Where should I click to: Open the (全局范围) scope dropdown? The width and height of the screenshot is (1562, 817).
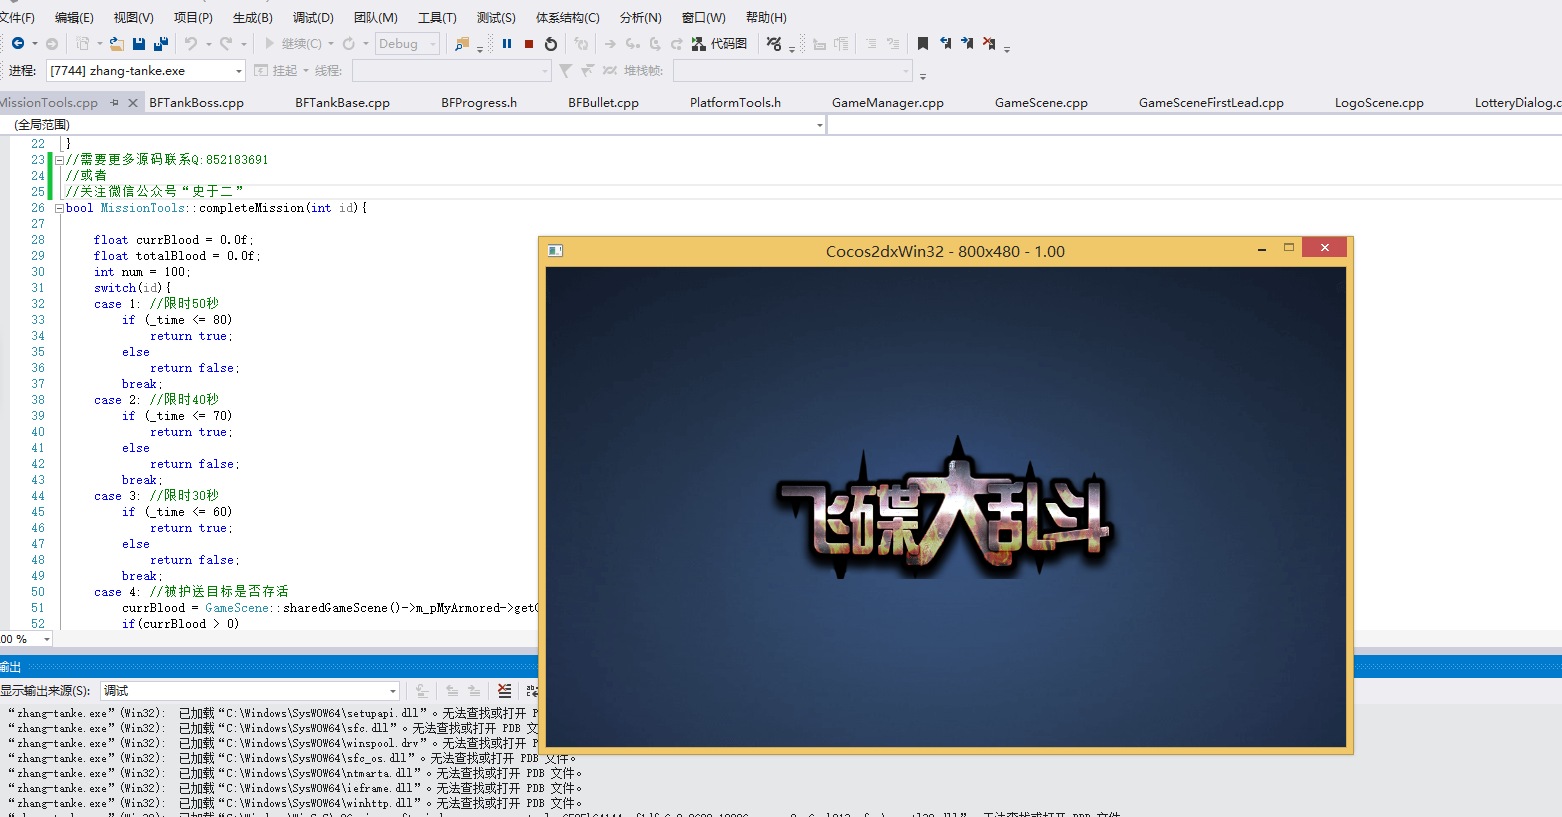click(413, 124)
